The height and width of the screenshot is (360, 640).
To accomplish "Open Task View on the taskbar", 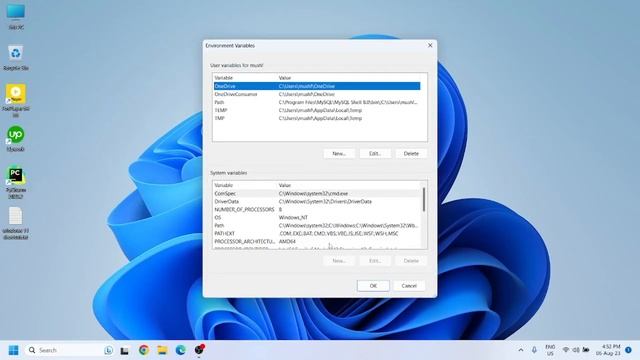I will coord(124,350).
